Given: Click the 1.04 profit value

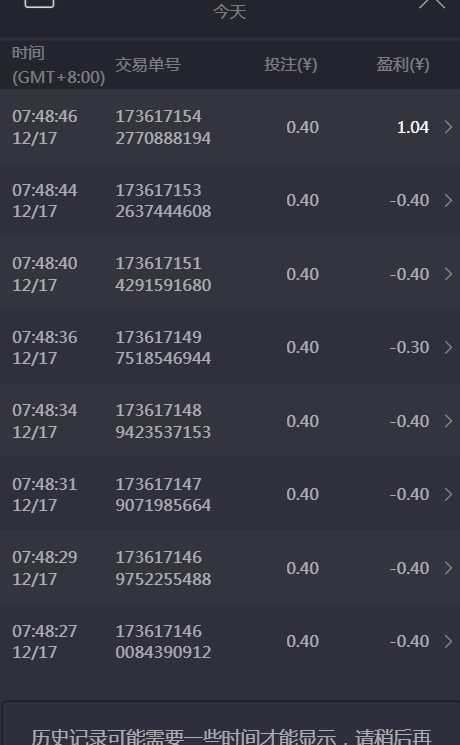Looking at the screenshot, I should pos(413,127).
